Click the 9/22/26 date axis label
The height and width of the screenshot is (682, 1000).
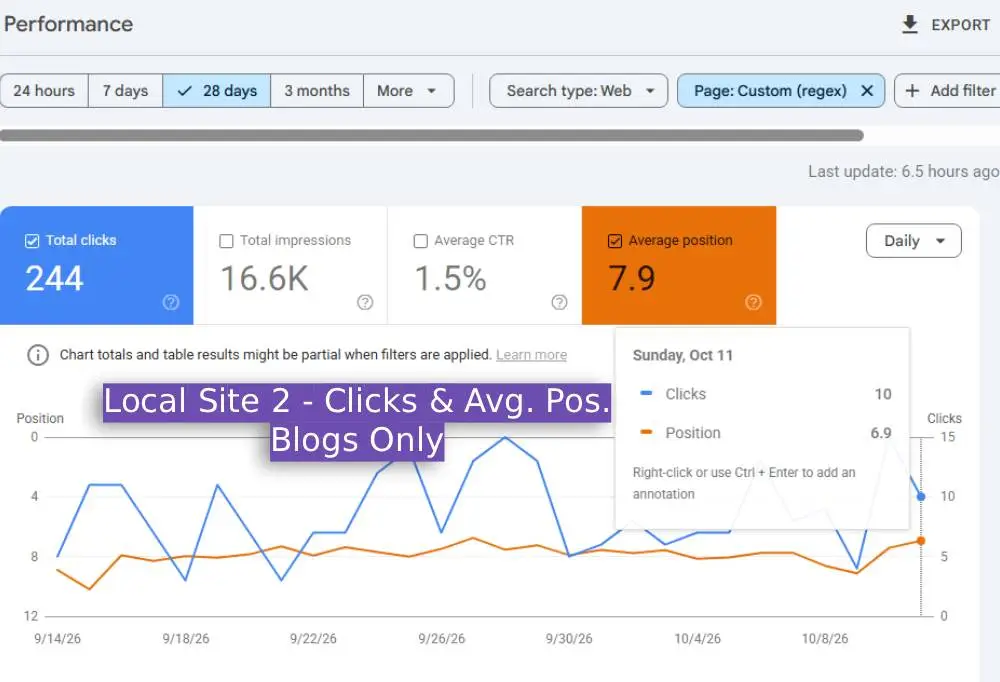[x=313, y=639]
